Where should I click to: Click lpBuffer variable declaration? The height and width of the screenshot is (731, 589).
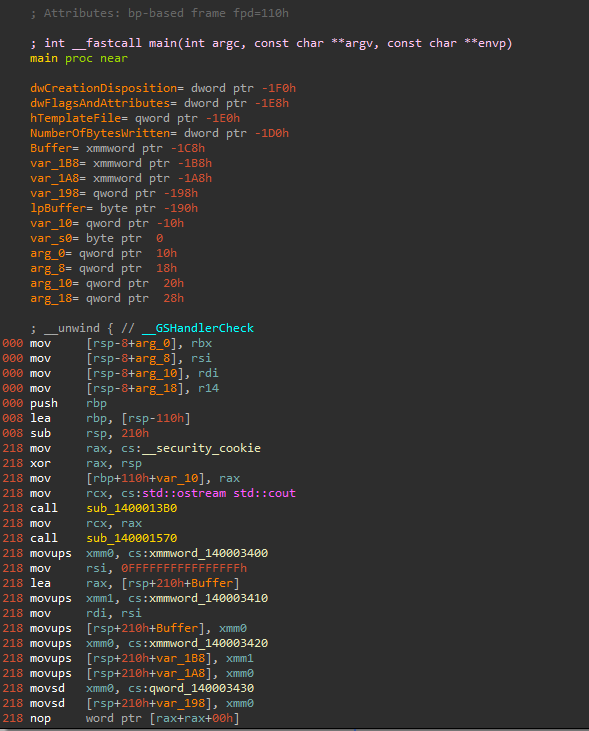coord(114,208)
